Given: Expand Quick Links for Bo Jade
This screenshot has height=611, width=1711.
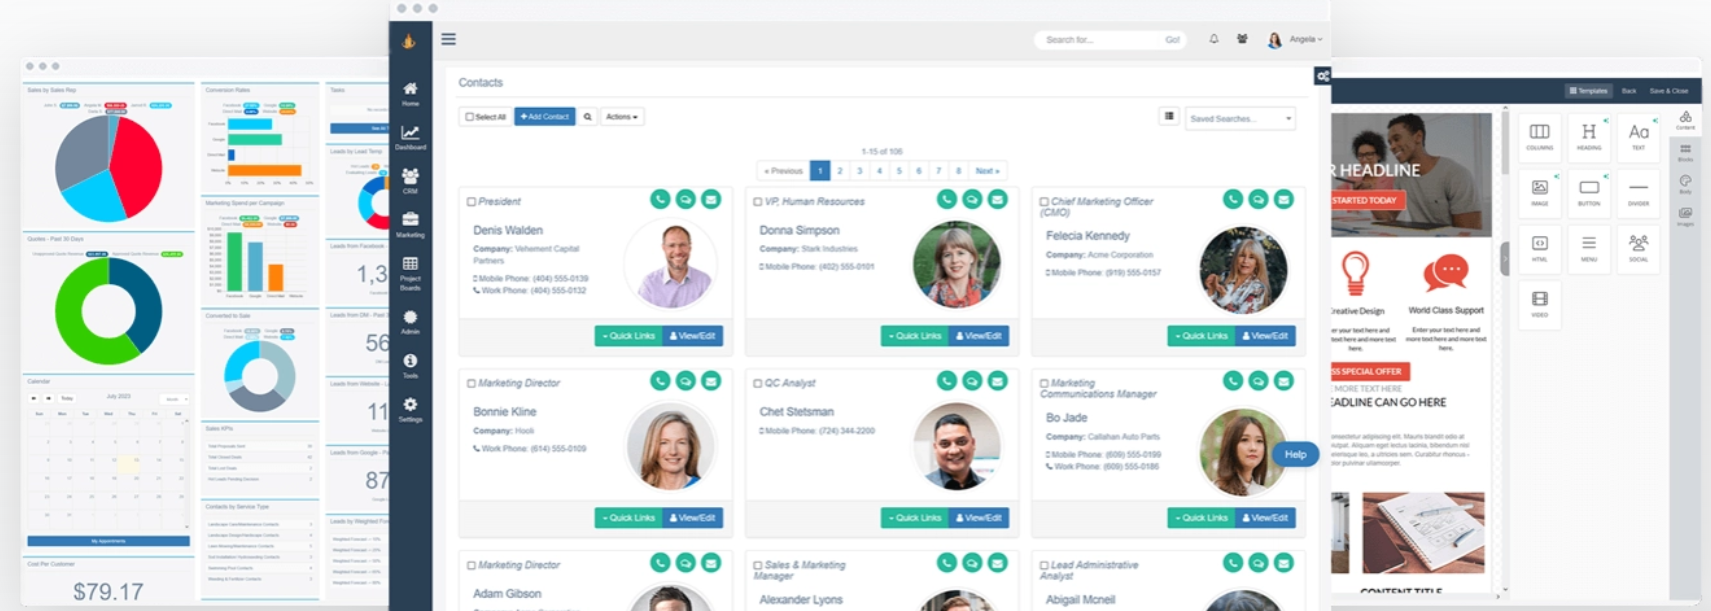Looking at the screenshot, I should point(1201,518).
